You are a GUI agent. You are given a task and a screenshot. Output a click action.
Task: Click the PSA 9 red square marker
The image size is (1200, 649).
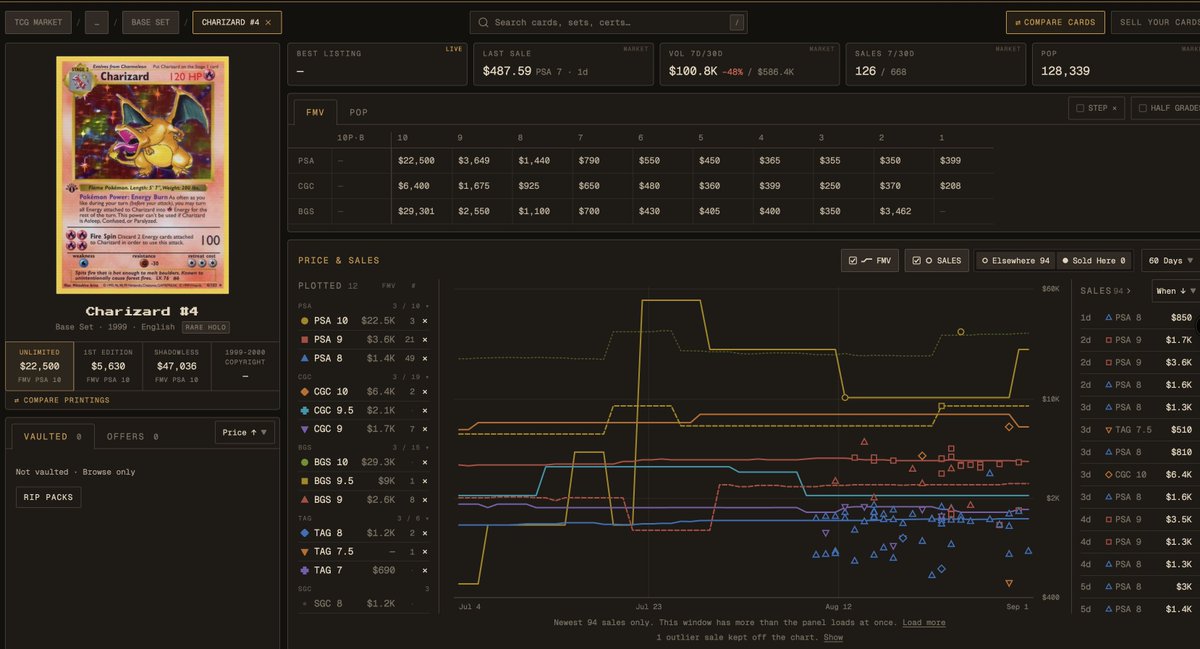[x=305, y=339]
